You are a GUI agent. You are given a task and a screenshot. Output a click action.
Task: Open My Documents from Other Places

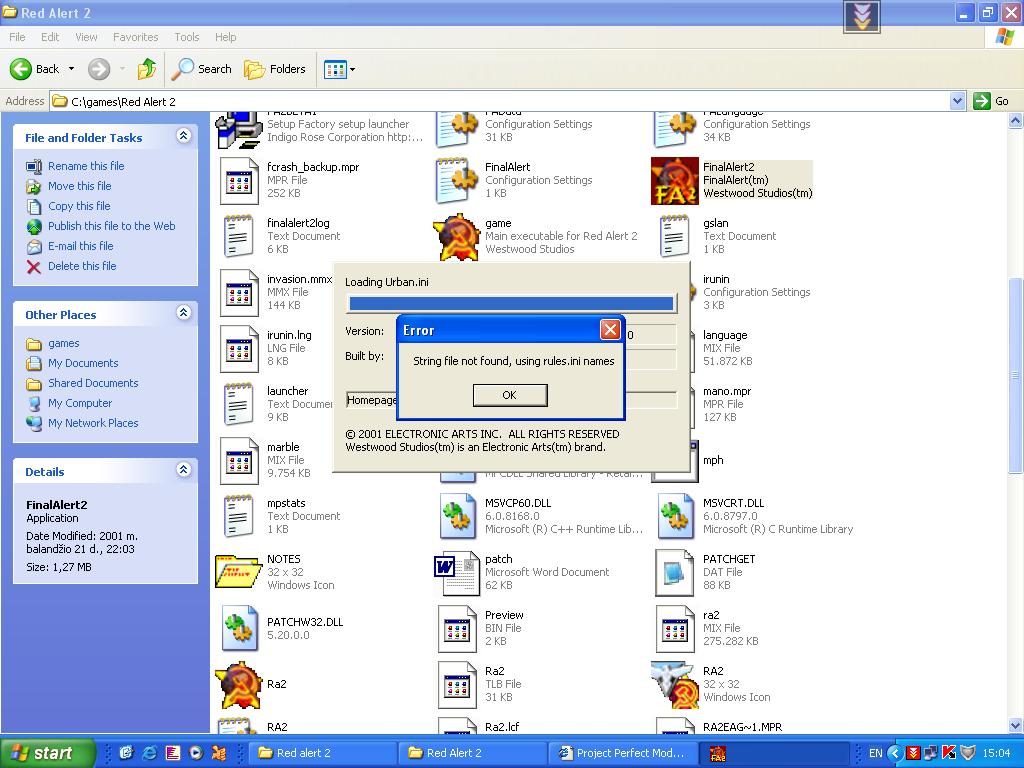(x=83, y=363)
